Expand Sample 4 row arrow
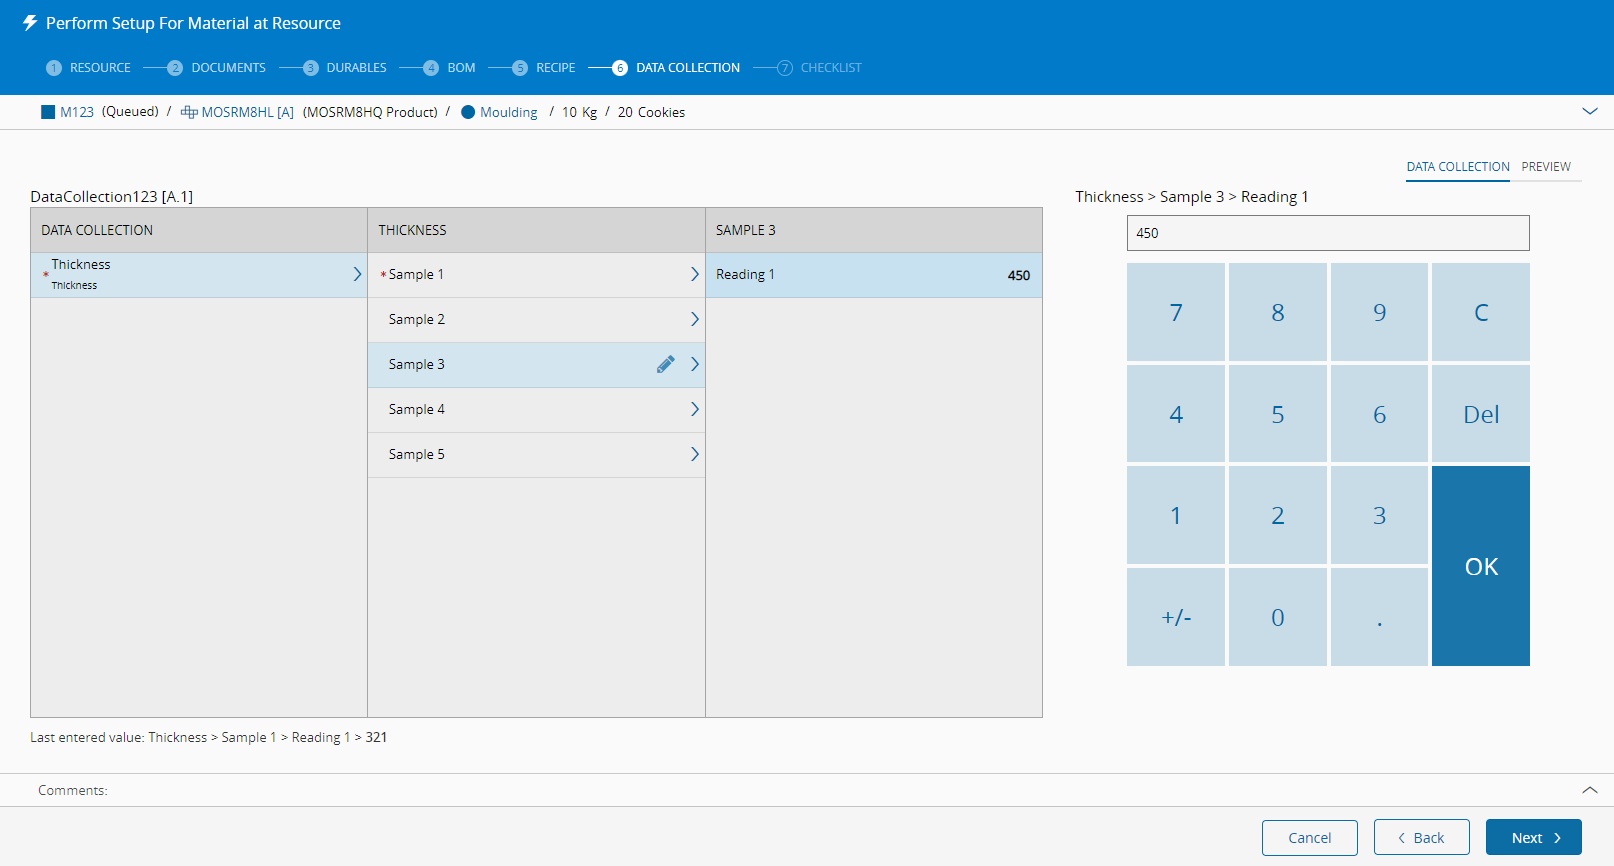Image resolution: width=1614 pixels, height=866 pixels. [694, 409]
